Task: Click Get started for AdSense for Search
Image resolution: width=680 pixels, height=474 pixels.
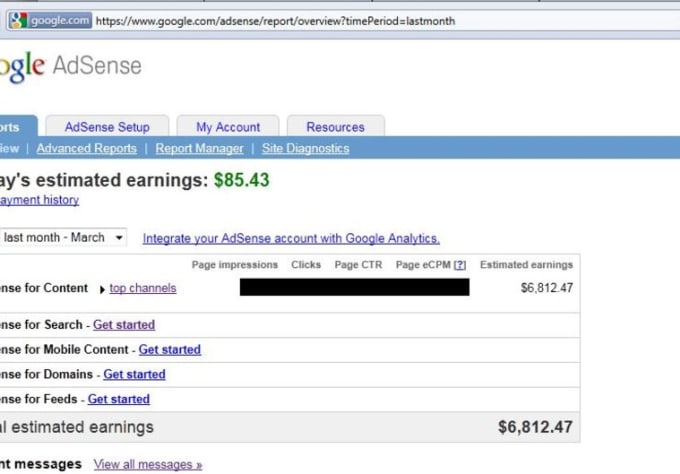Action: tap(124, 325)
